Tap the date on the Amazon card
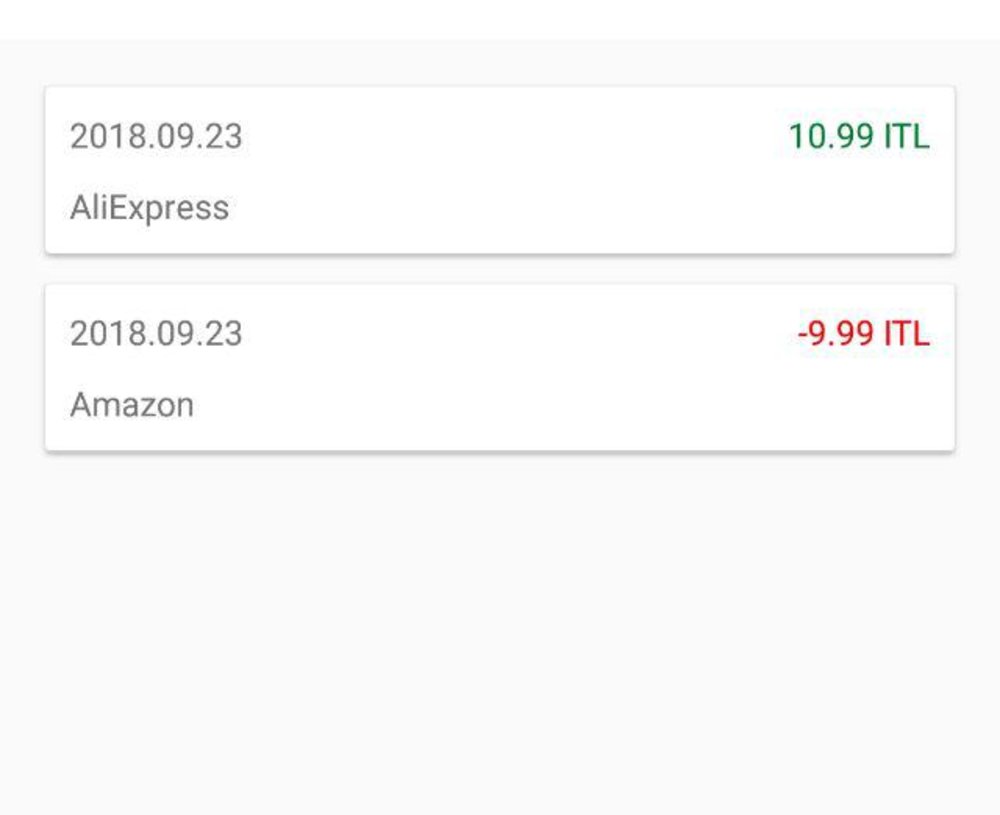Image resolution: width=1000 pixels, height=815 pixels. pos(156,333)
